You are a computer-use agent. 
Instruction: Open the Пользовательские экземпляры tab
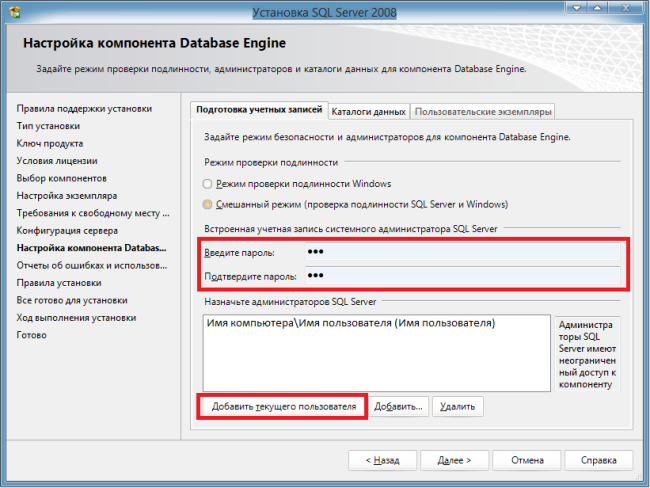pos(483,112)
